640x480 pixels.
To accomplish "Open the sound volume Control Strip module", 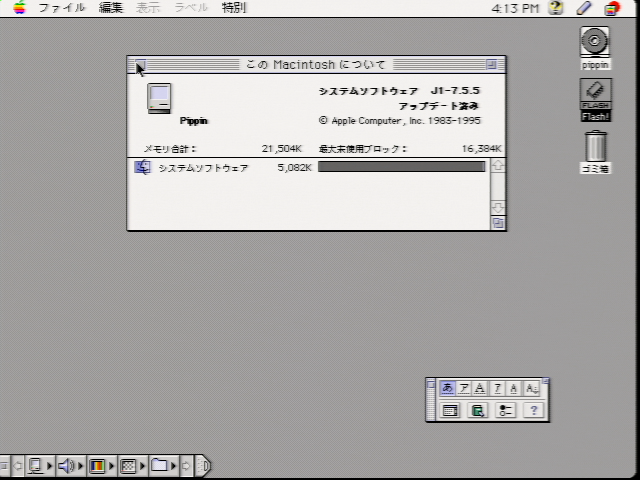I will click(70, 466).
